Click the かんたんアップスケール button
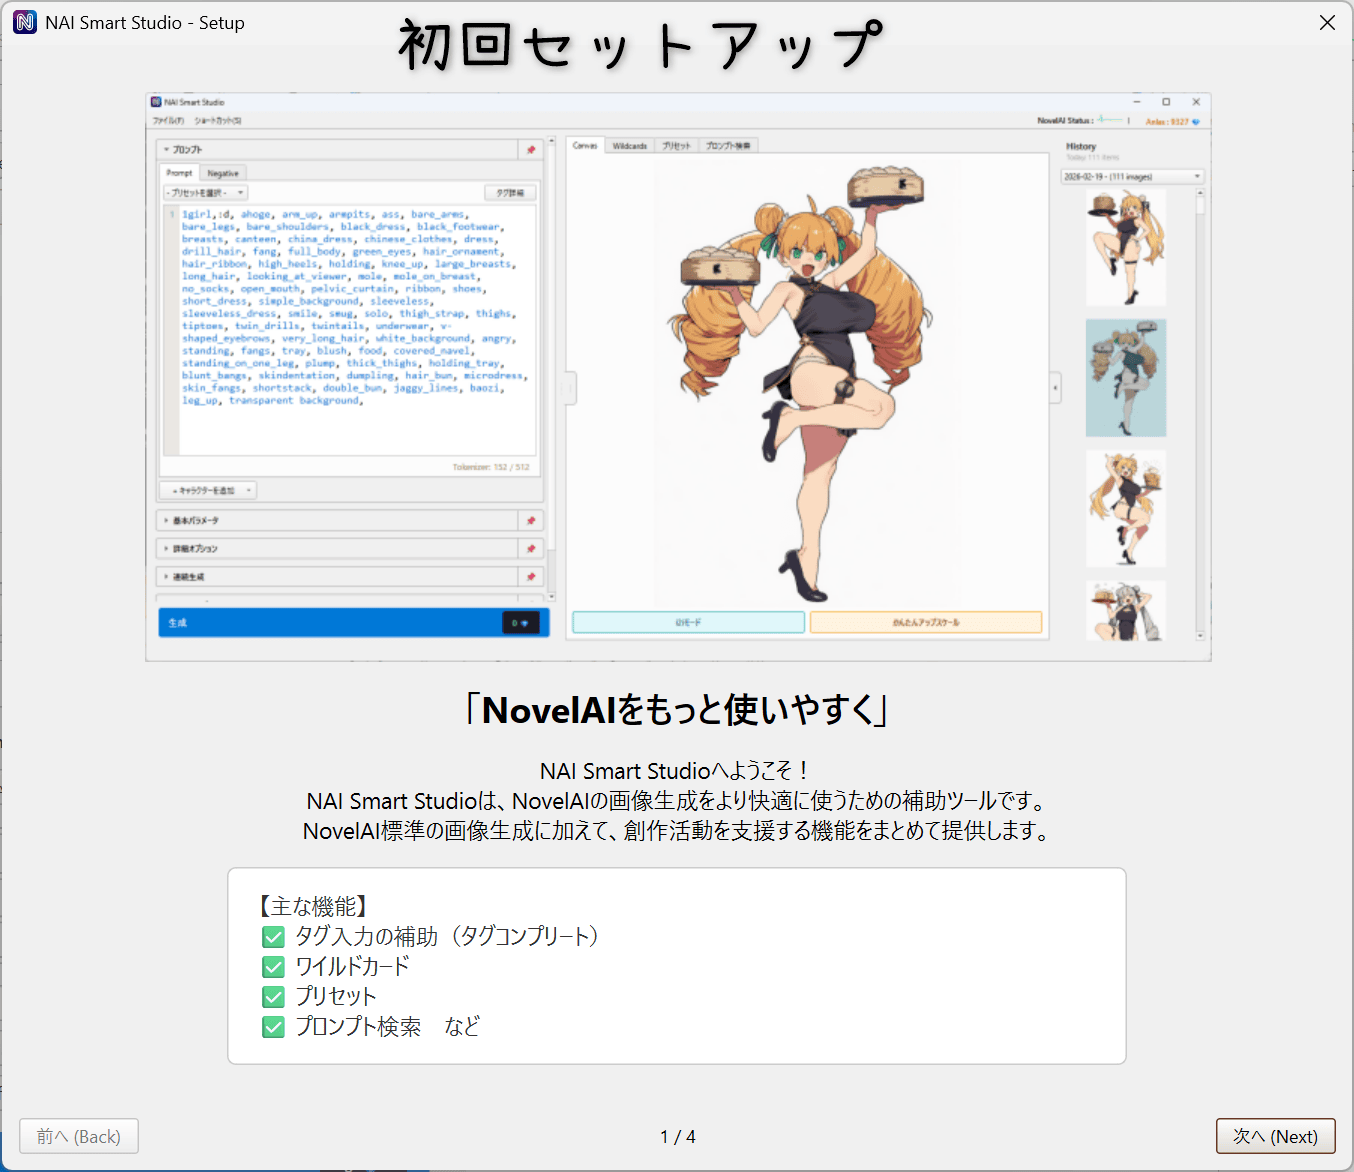This screenshot has height=1172, width=1354. [927, 621]
